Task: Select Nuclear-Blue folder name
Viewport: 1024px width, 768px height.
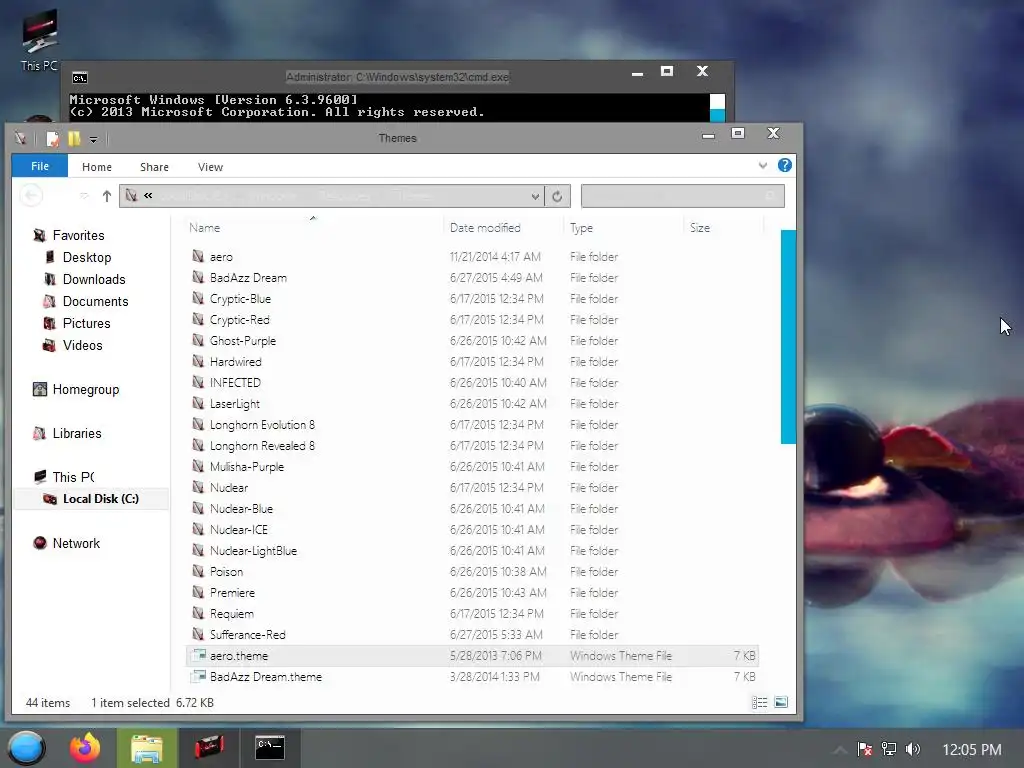Action: (x=241, y=509)
